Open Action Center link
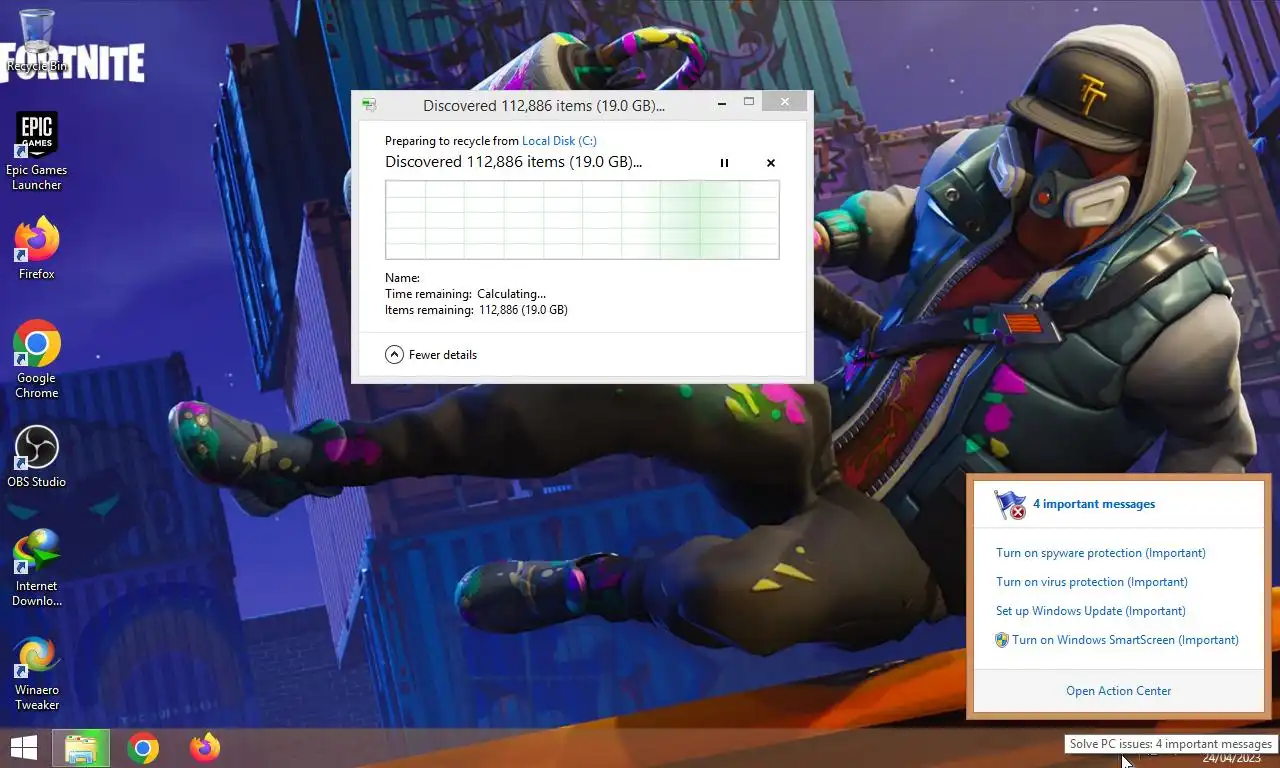This screenshot has height=768, width=1280. point(1119,691)
